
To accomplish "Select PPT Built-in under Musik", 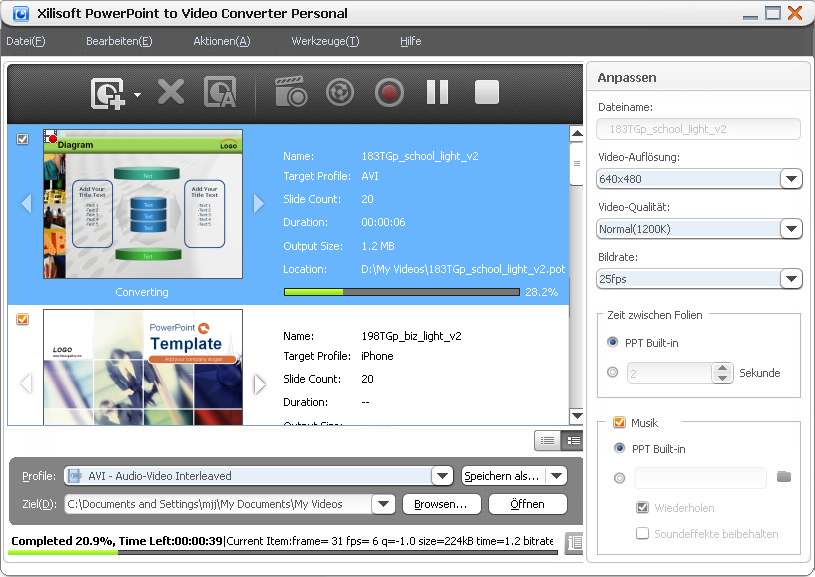I will tap(619, 448).
